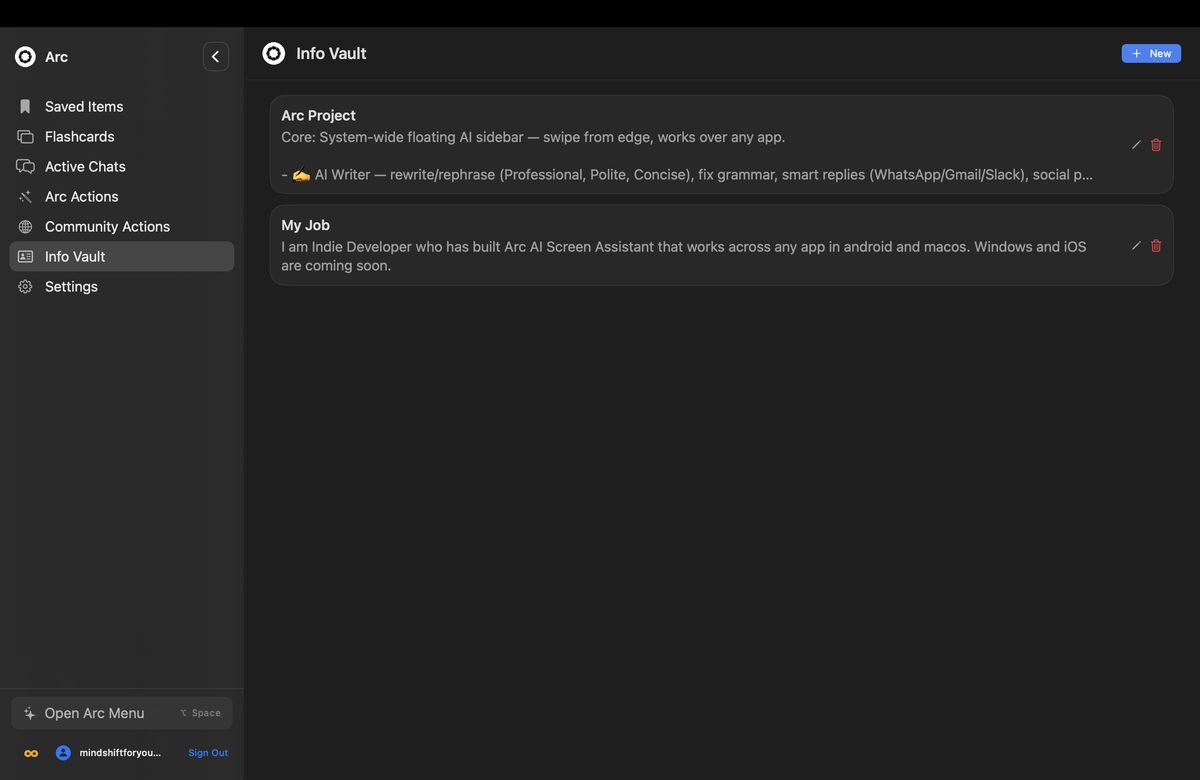Click the Info Vault card icon
This screenshot has width=1200, height=780.
point(25,256)
